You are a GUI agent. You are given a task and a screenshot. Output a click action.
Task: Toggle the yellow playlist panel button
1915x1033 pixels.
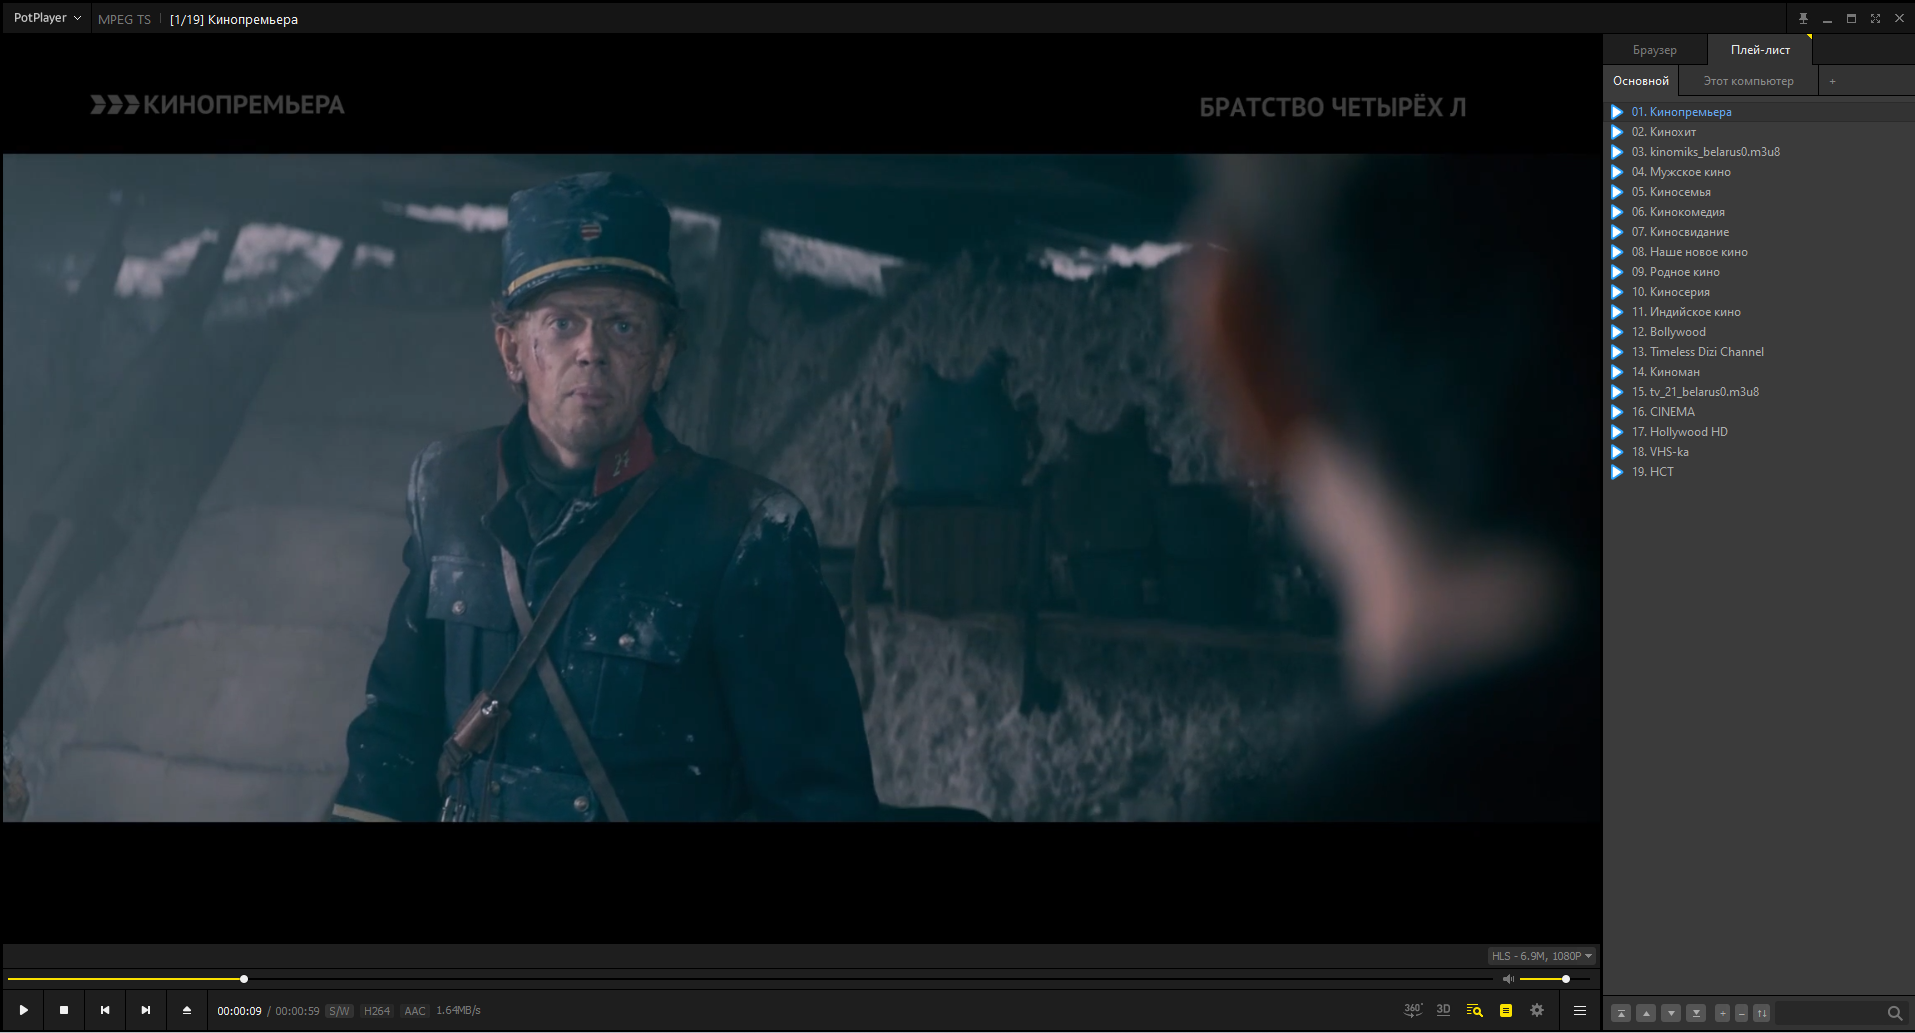click(1505, 1010)
